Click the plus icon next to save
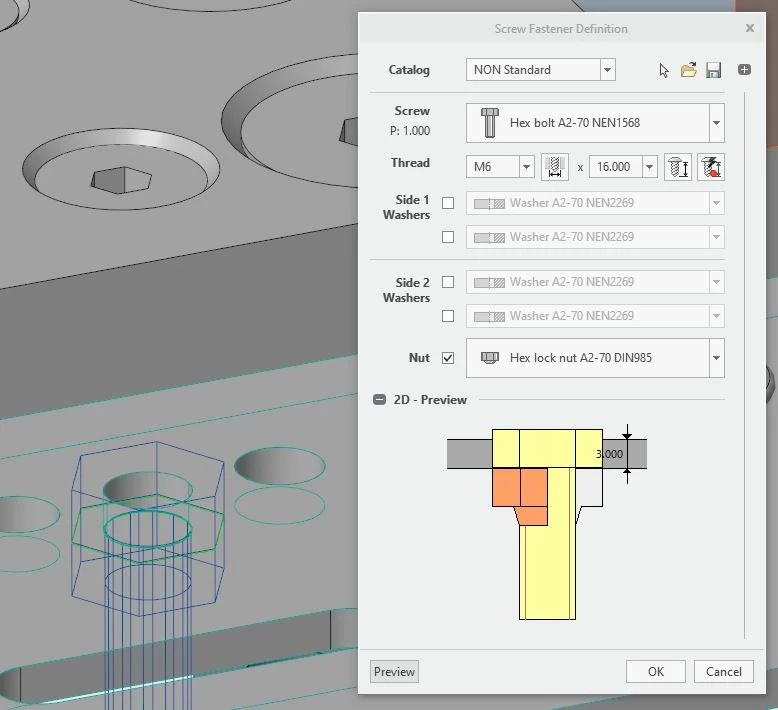 744,69
